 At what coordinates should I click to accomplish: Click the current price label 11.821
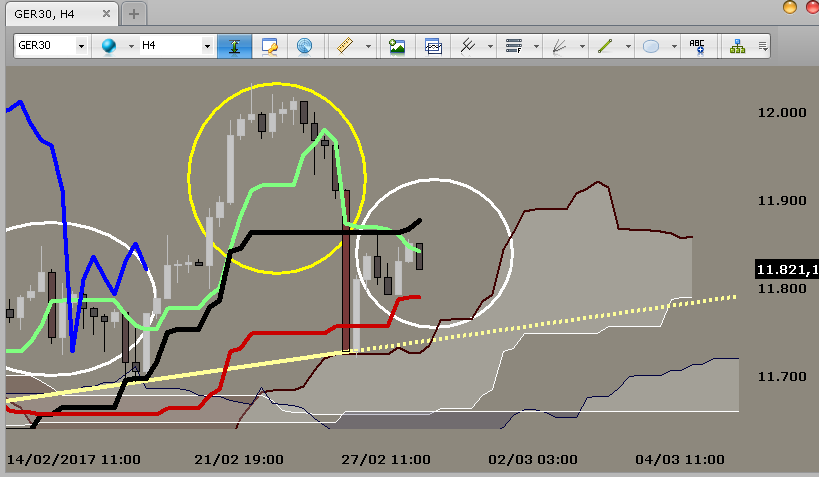click(787, 270)
